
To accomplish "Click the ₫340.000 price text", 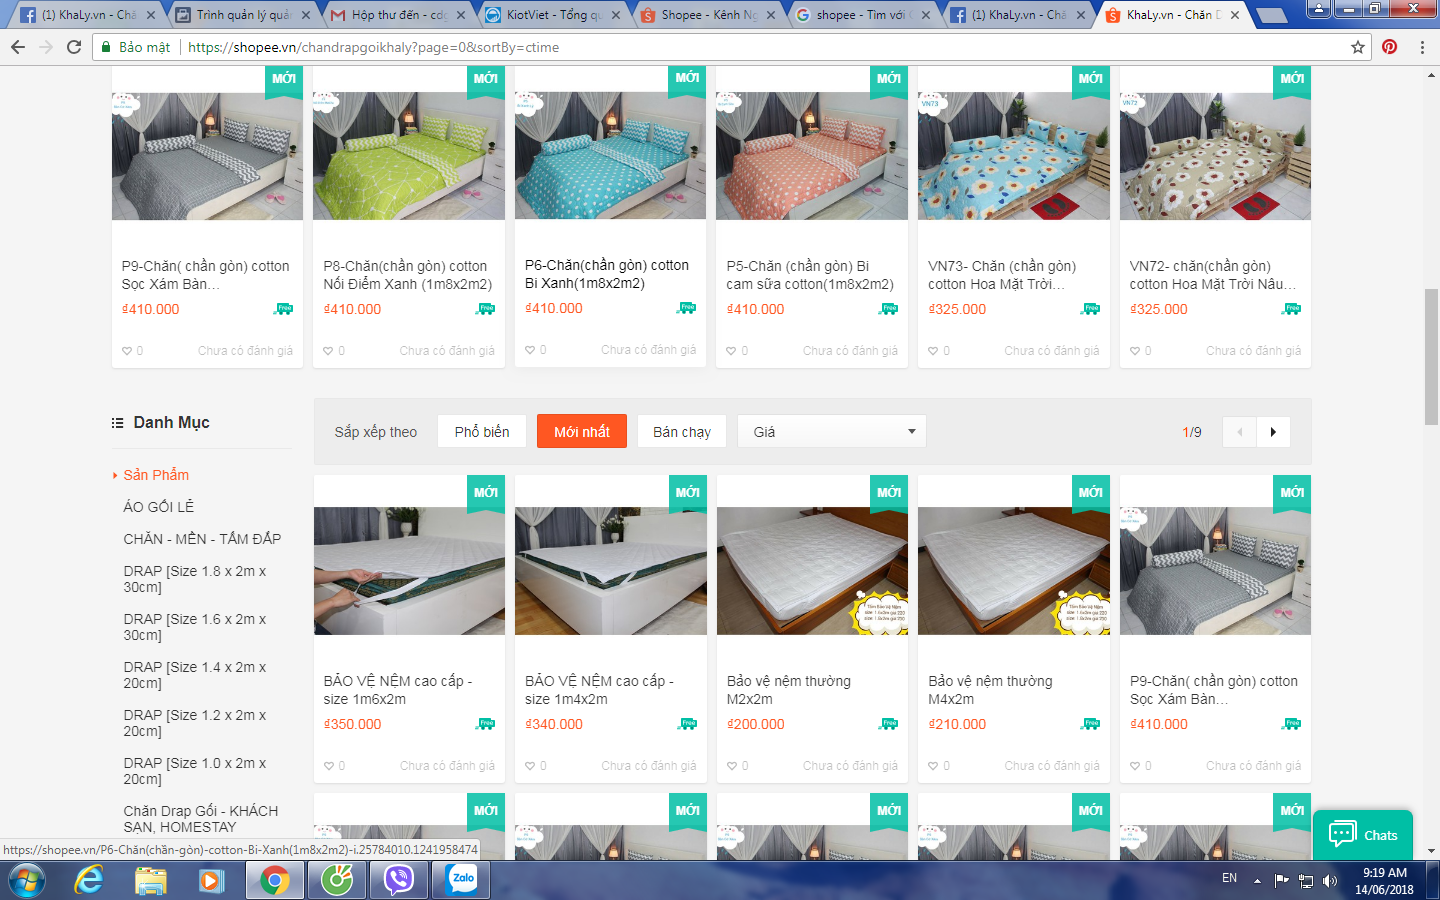I will pyautogui.click(x=554, y=724).
